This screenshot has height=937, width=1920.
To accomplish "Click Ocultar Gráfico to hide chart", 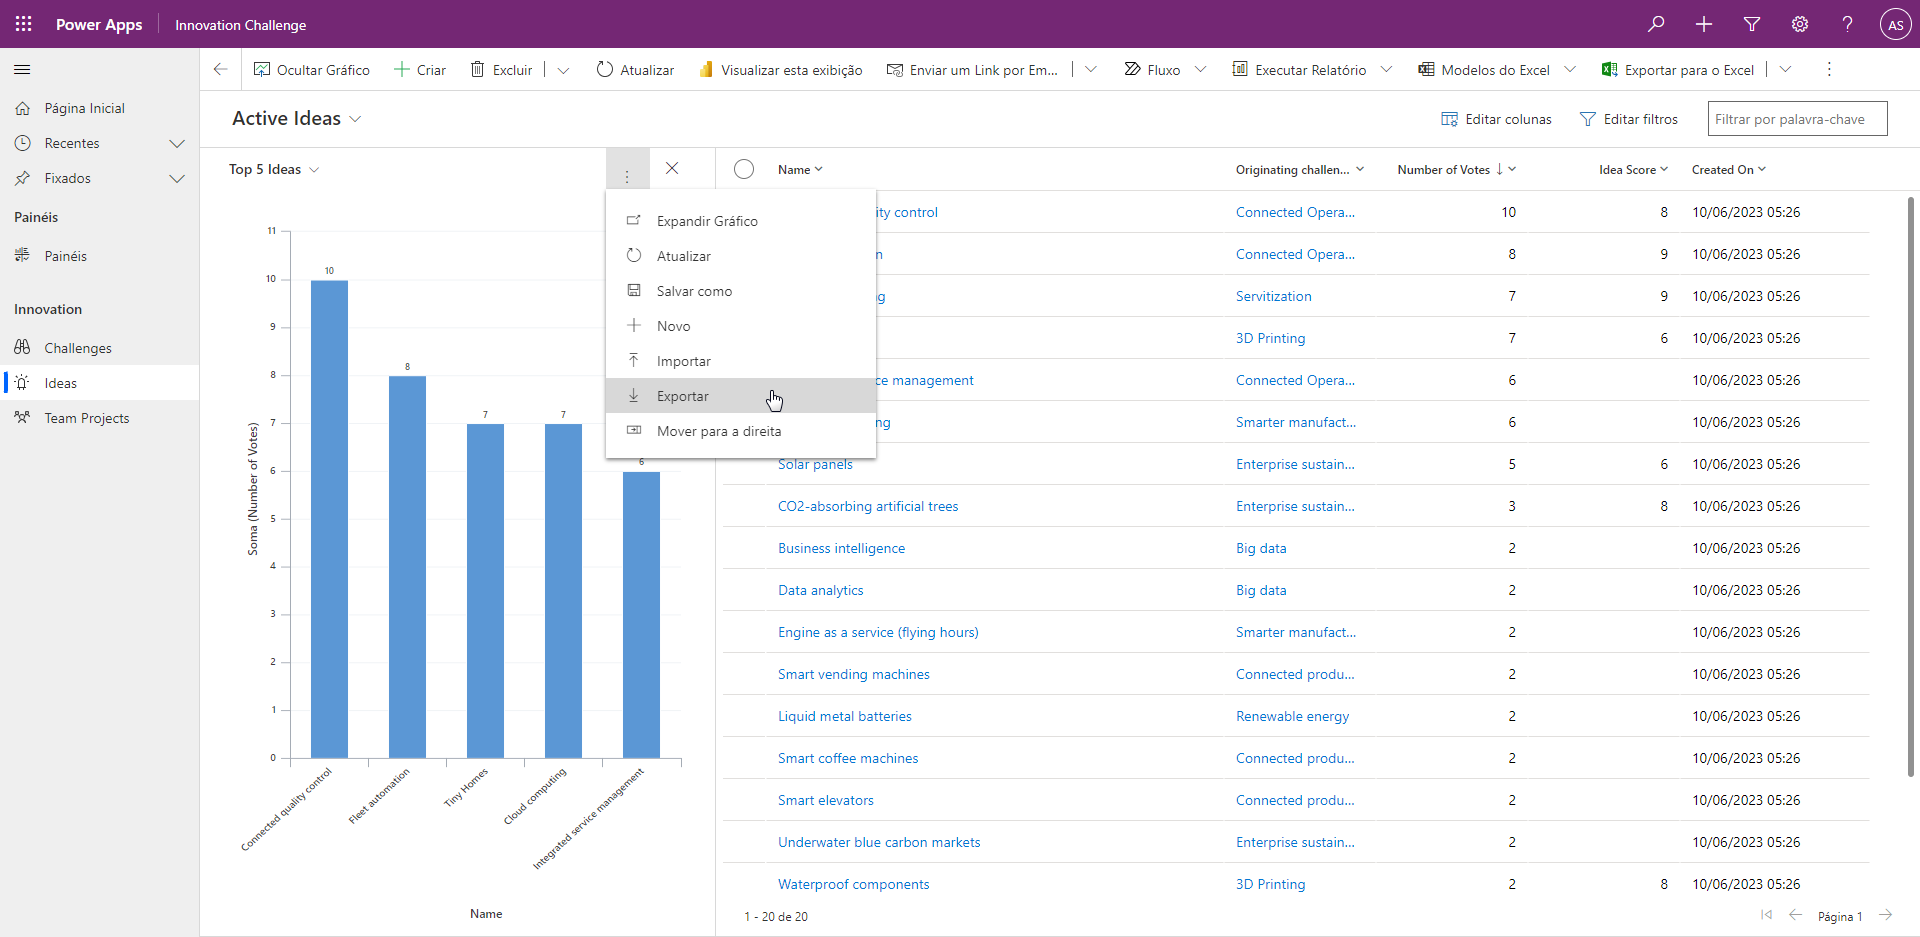I will coord(312,70).
